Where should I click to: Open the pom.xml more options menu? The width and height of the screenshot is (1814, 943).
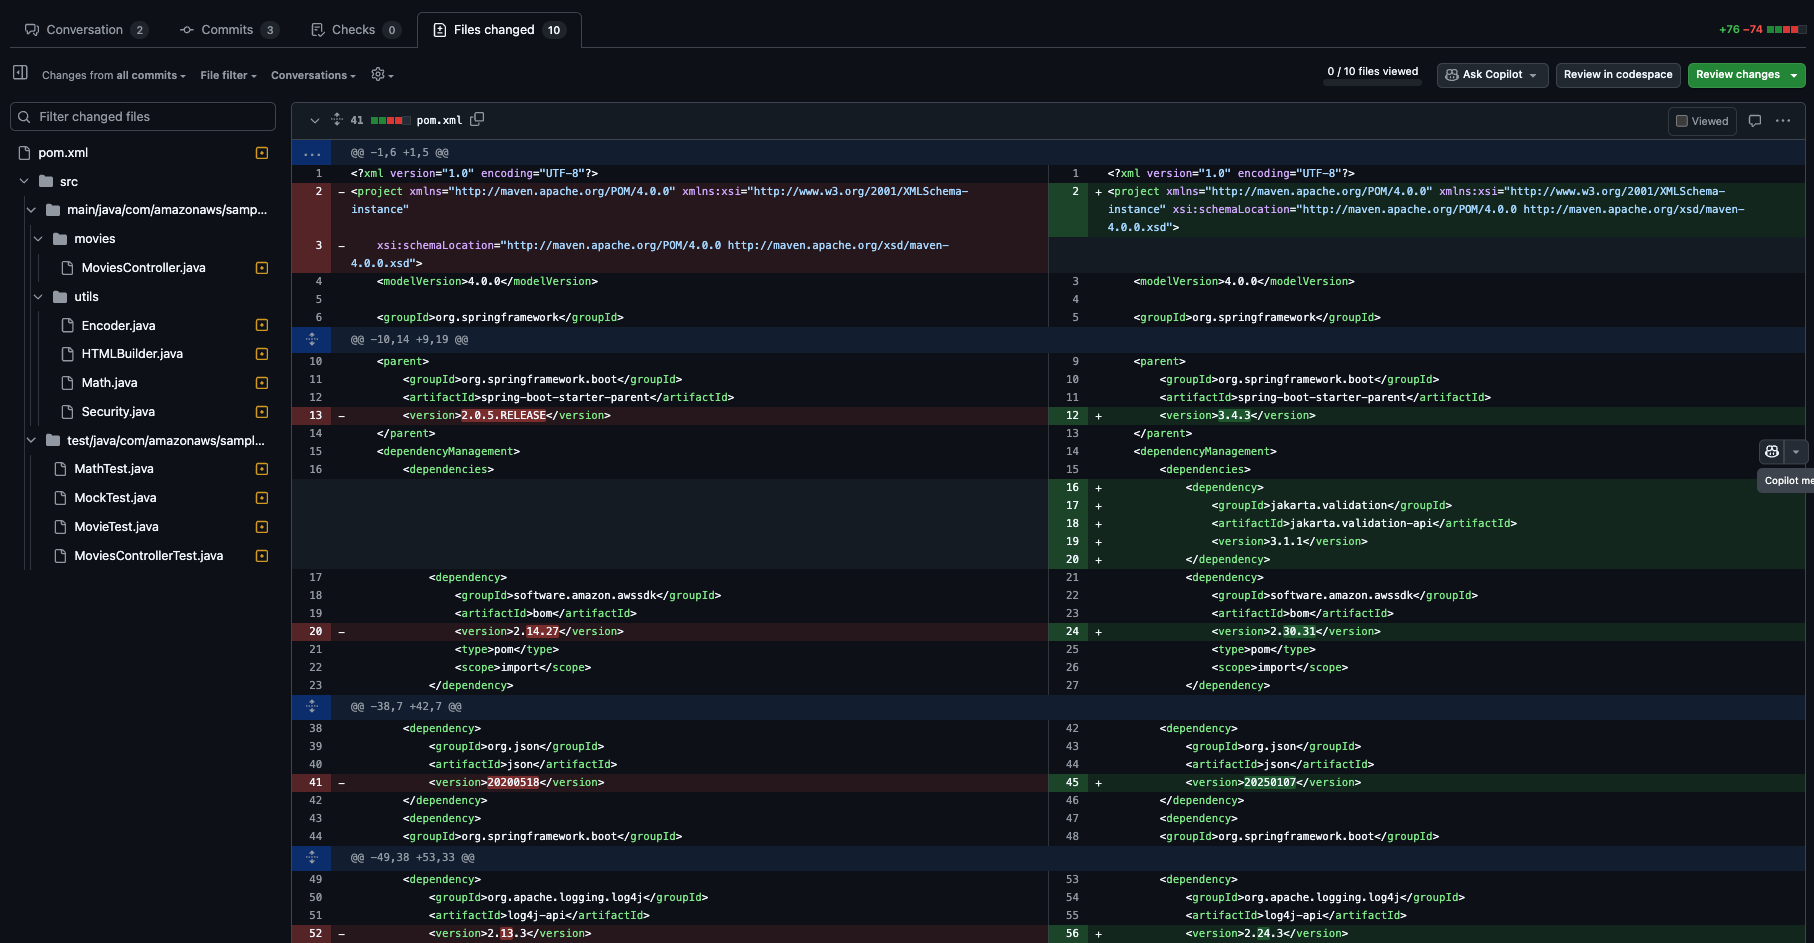[x=1783, y=121]
